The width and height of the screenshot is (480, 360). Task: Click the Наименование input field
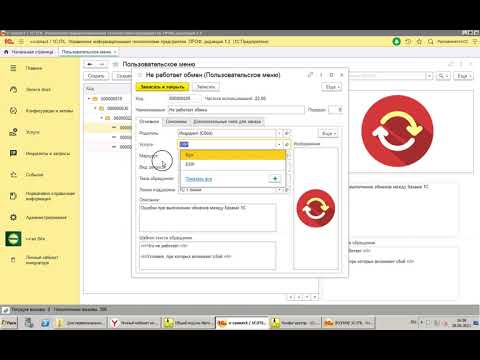[236, 110]
